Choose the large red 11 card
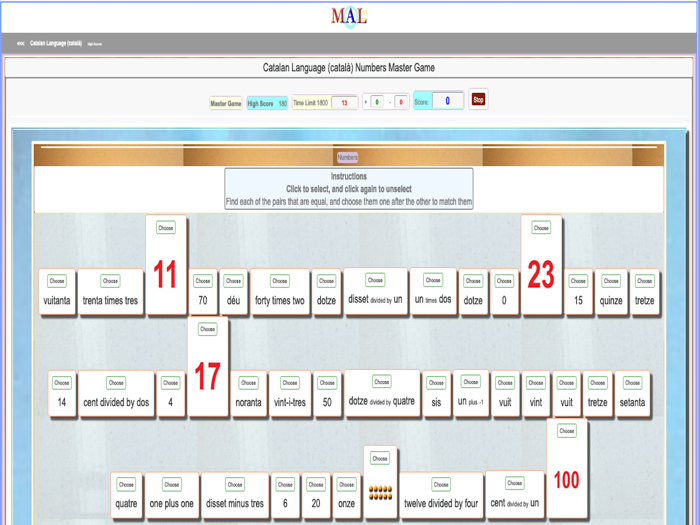 (x=166, y=228)
